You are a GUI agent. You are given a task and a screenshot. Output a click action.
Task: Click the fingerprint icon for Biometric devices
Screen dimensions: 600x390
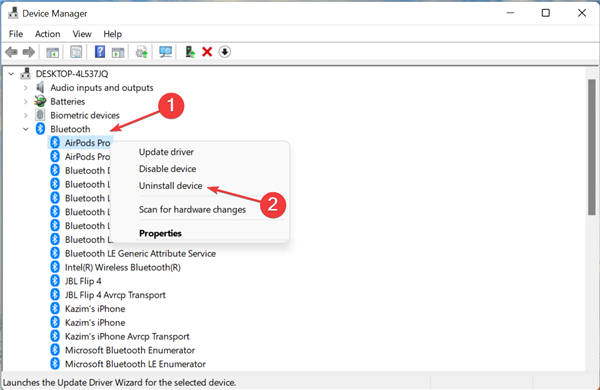[x=40, y=115]
